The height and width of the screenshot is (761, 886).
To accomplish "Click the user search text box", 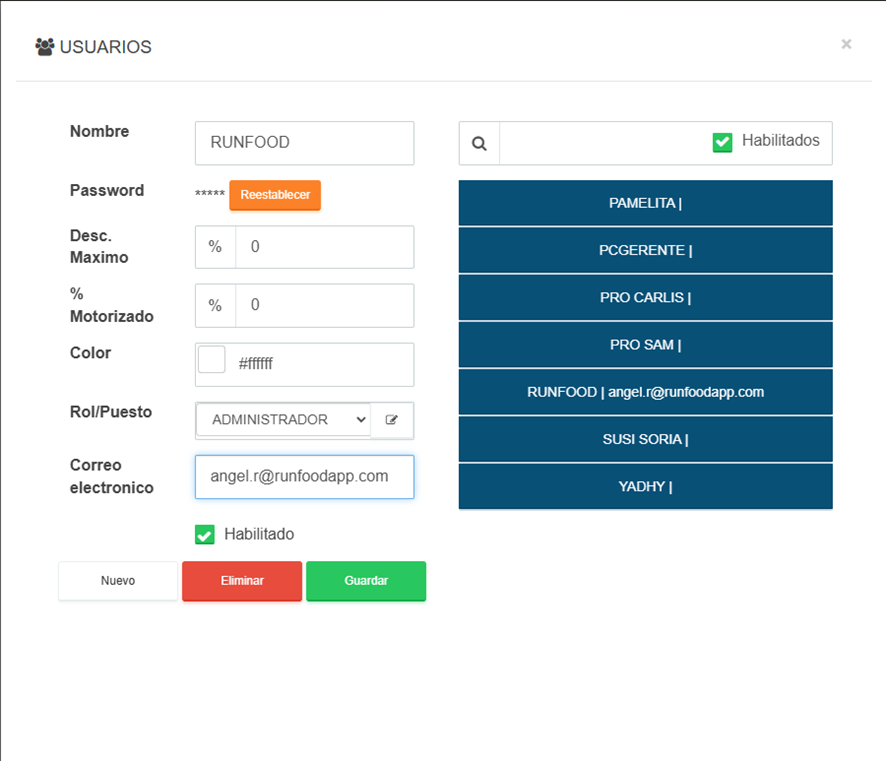I will (x=603, y=143).
